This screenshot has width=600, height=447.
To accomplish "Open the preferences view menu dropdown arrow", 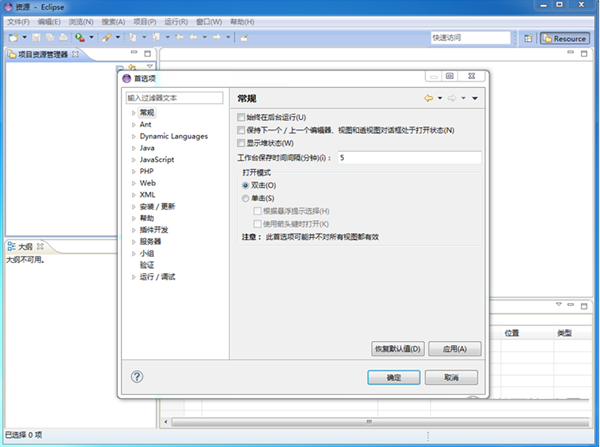I will point(475,98).
